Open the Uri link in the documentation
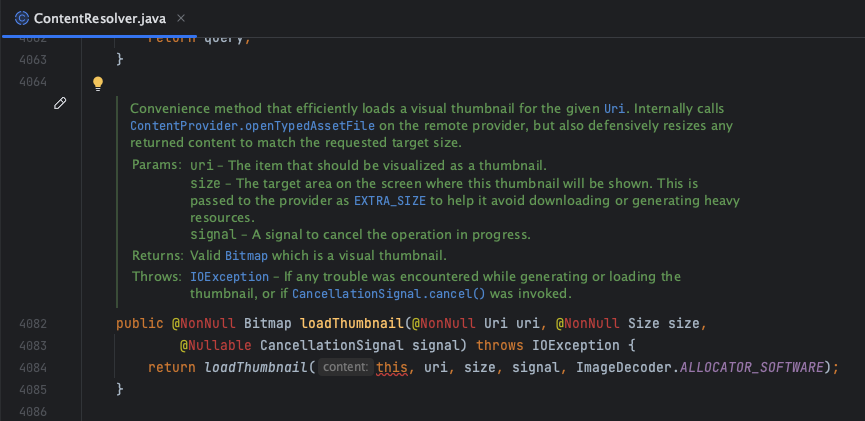This screenshot has height=421, width=865. (x=614, y=109)
